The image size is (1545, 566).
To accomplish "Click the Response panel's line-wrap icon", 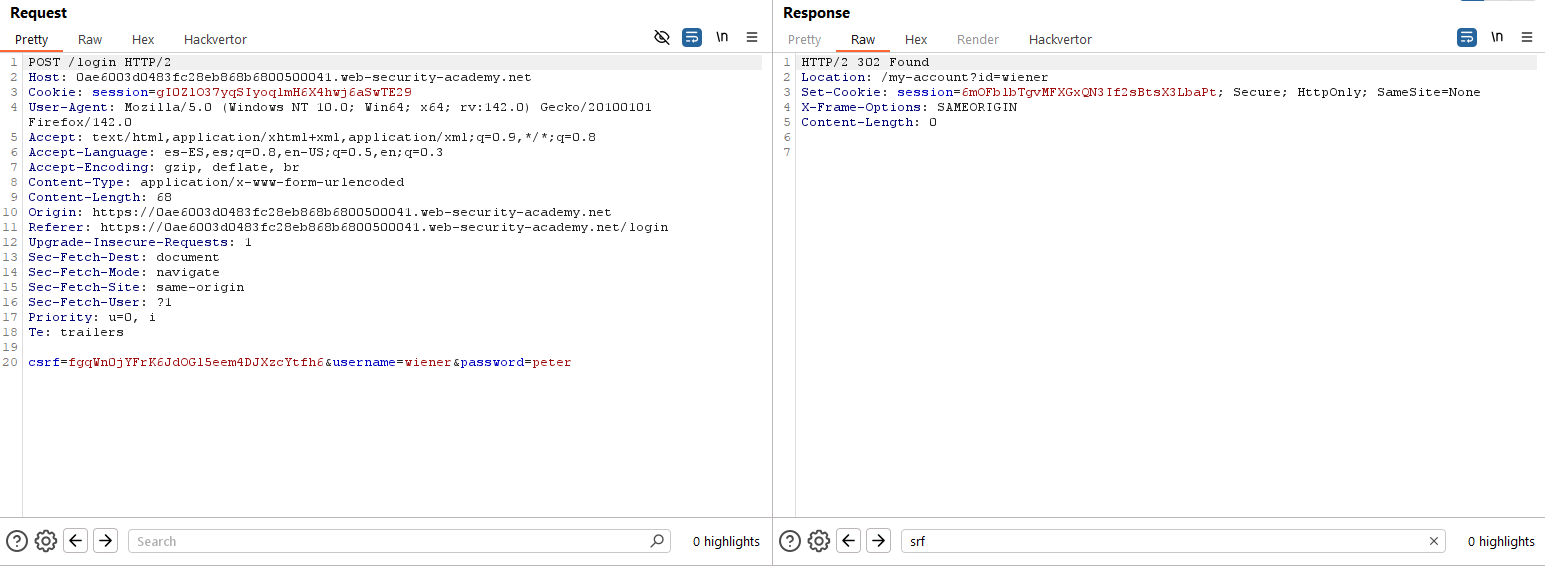I will pos(1467,38).
